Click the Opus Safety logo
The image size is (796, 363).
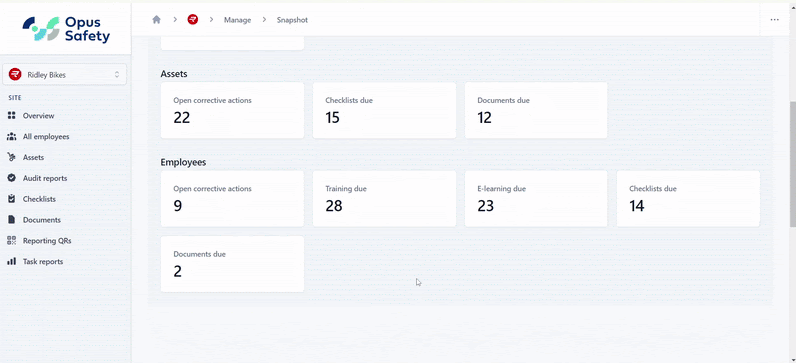(x=66, y=29)
